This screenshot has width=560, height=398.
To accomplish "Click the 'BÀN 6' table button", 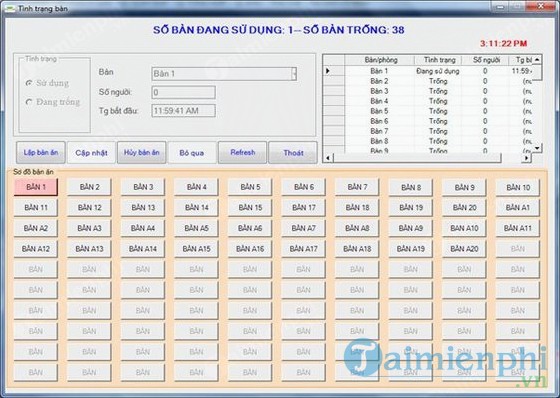I will coord(304,187).
